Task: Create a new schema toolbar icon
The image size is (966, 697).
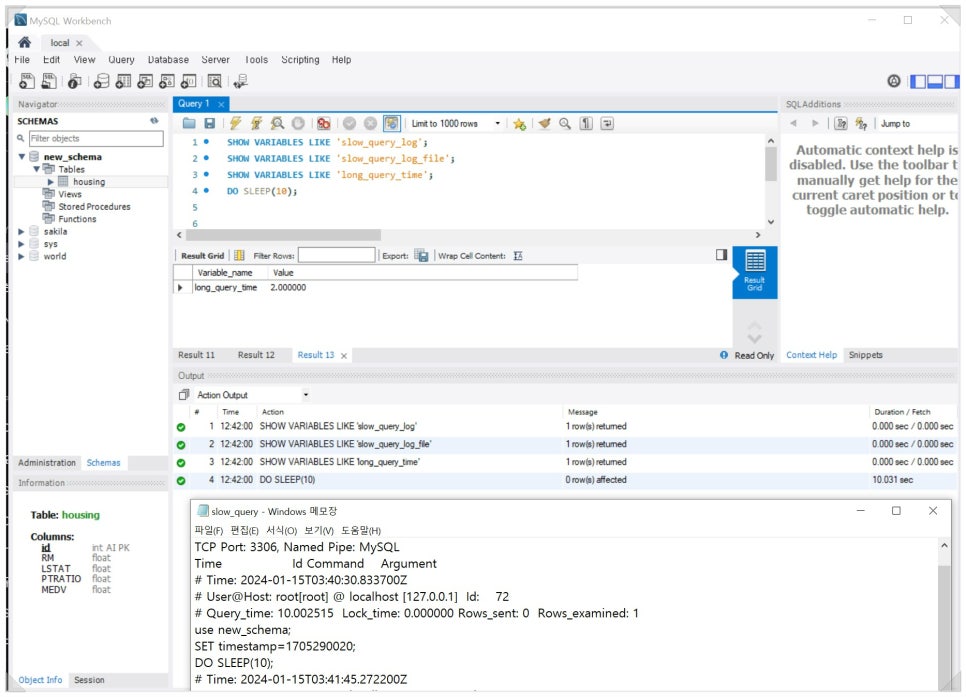Action: [102, 81]
